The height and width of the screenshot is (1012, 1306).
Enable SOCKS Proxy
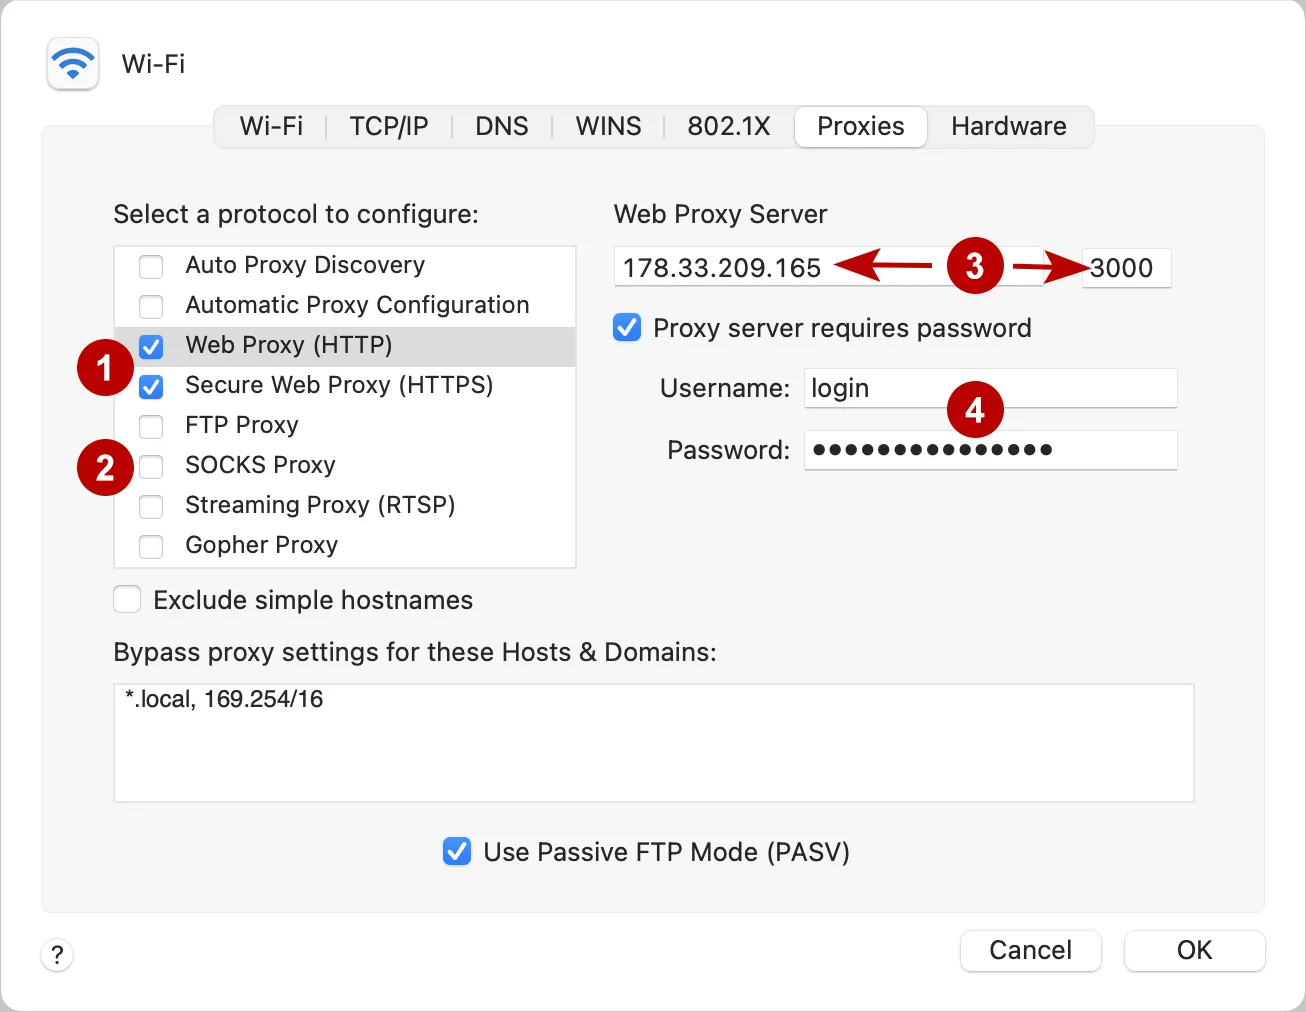click(x=151, y=466)
